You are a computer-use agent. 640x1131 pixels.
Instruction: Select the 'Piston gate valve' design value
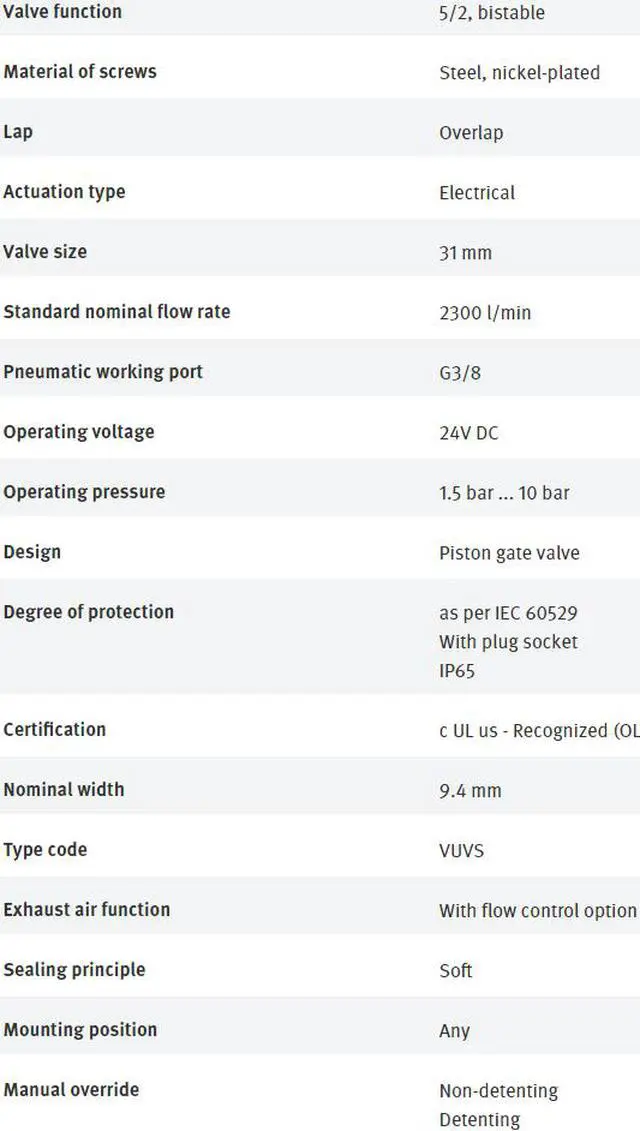[x=509, y=553]
